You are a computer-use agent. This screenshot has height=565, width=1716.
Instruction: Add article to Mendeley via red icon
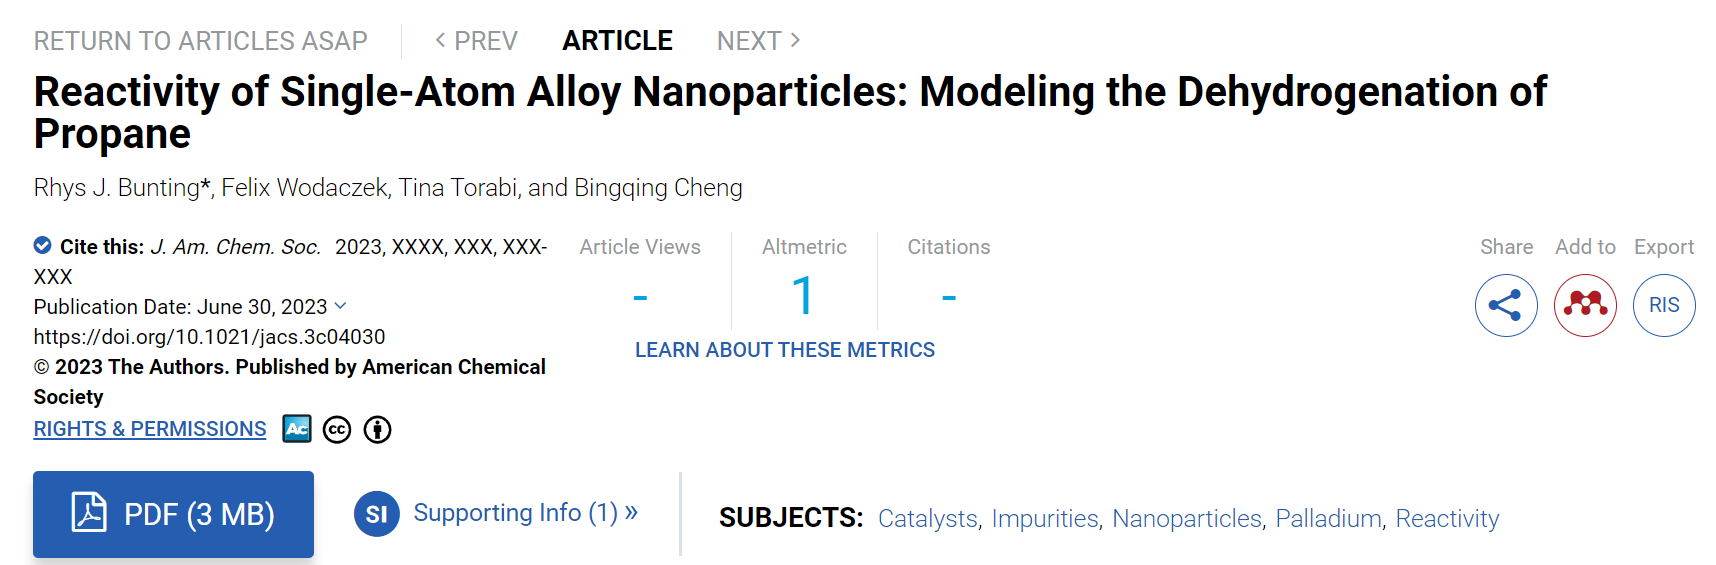1585,305
